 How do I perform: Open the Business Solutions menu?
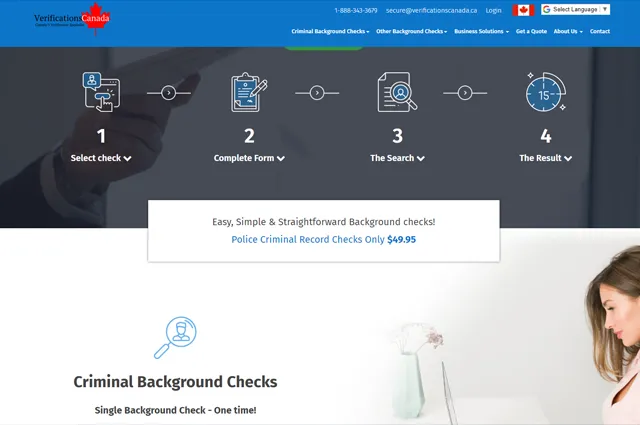[x=481, y=31]
